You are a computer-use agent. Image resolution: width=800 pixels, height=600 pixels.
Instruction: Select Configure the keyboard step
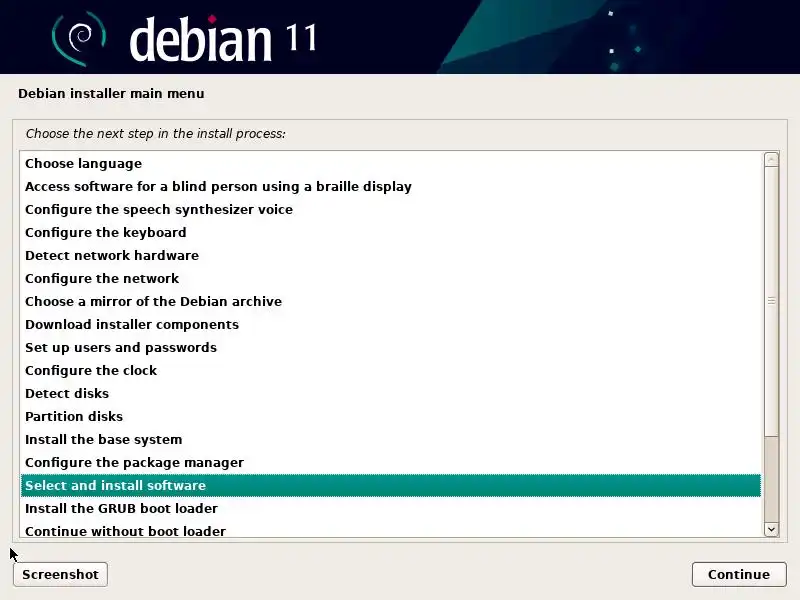pyautogui.click(x=391, y=232)
